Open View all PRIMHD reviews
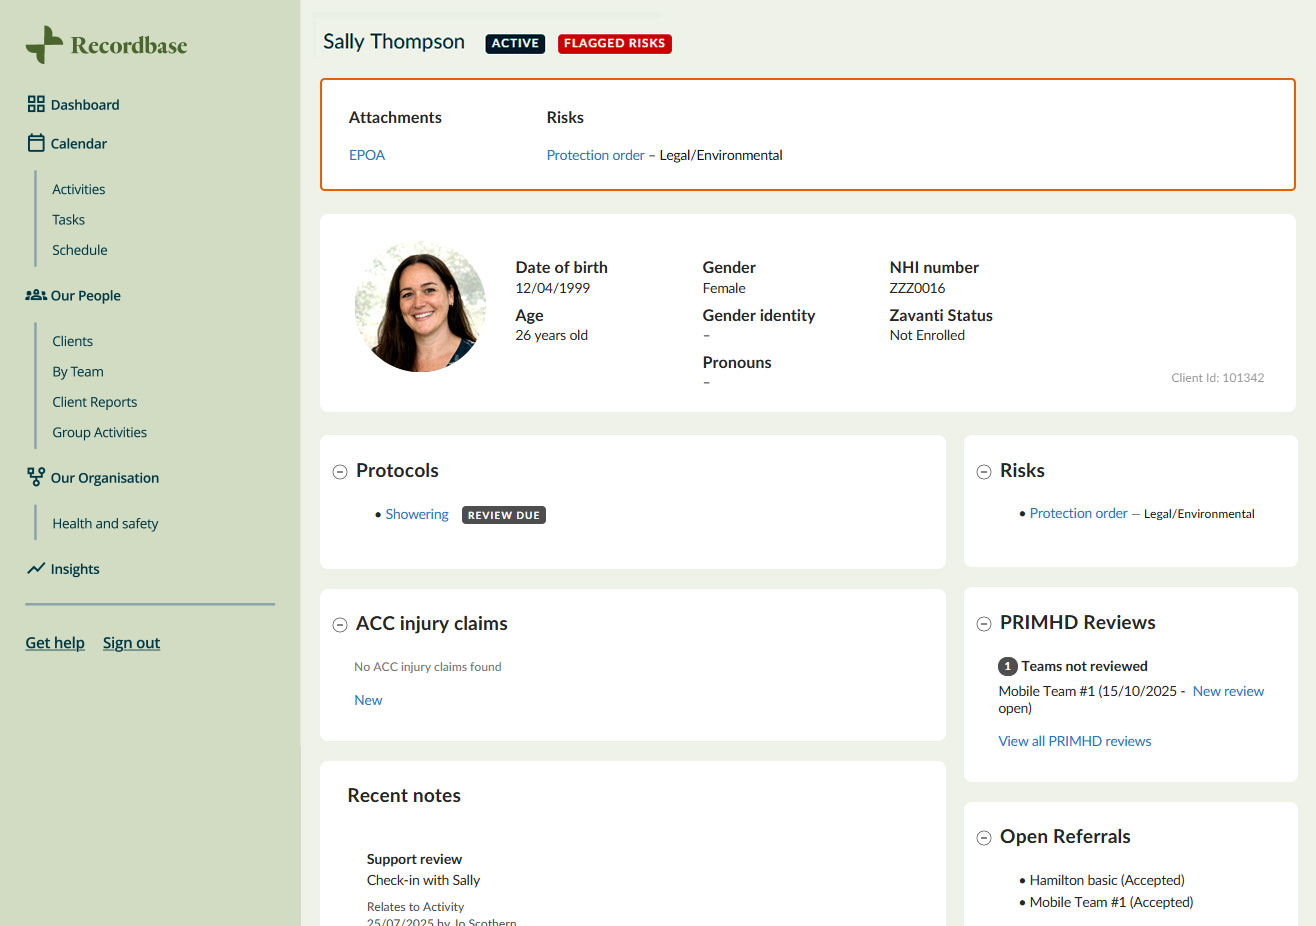Screen dimensions: 1316x926 pos(1075,741)
